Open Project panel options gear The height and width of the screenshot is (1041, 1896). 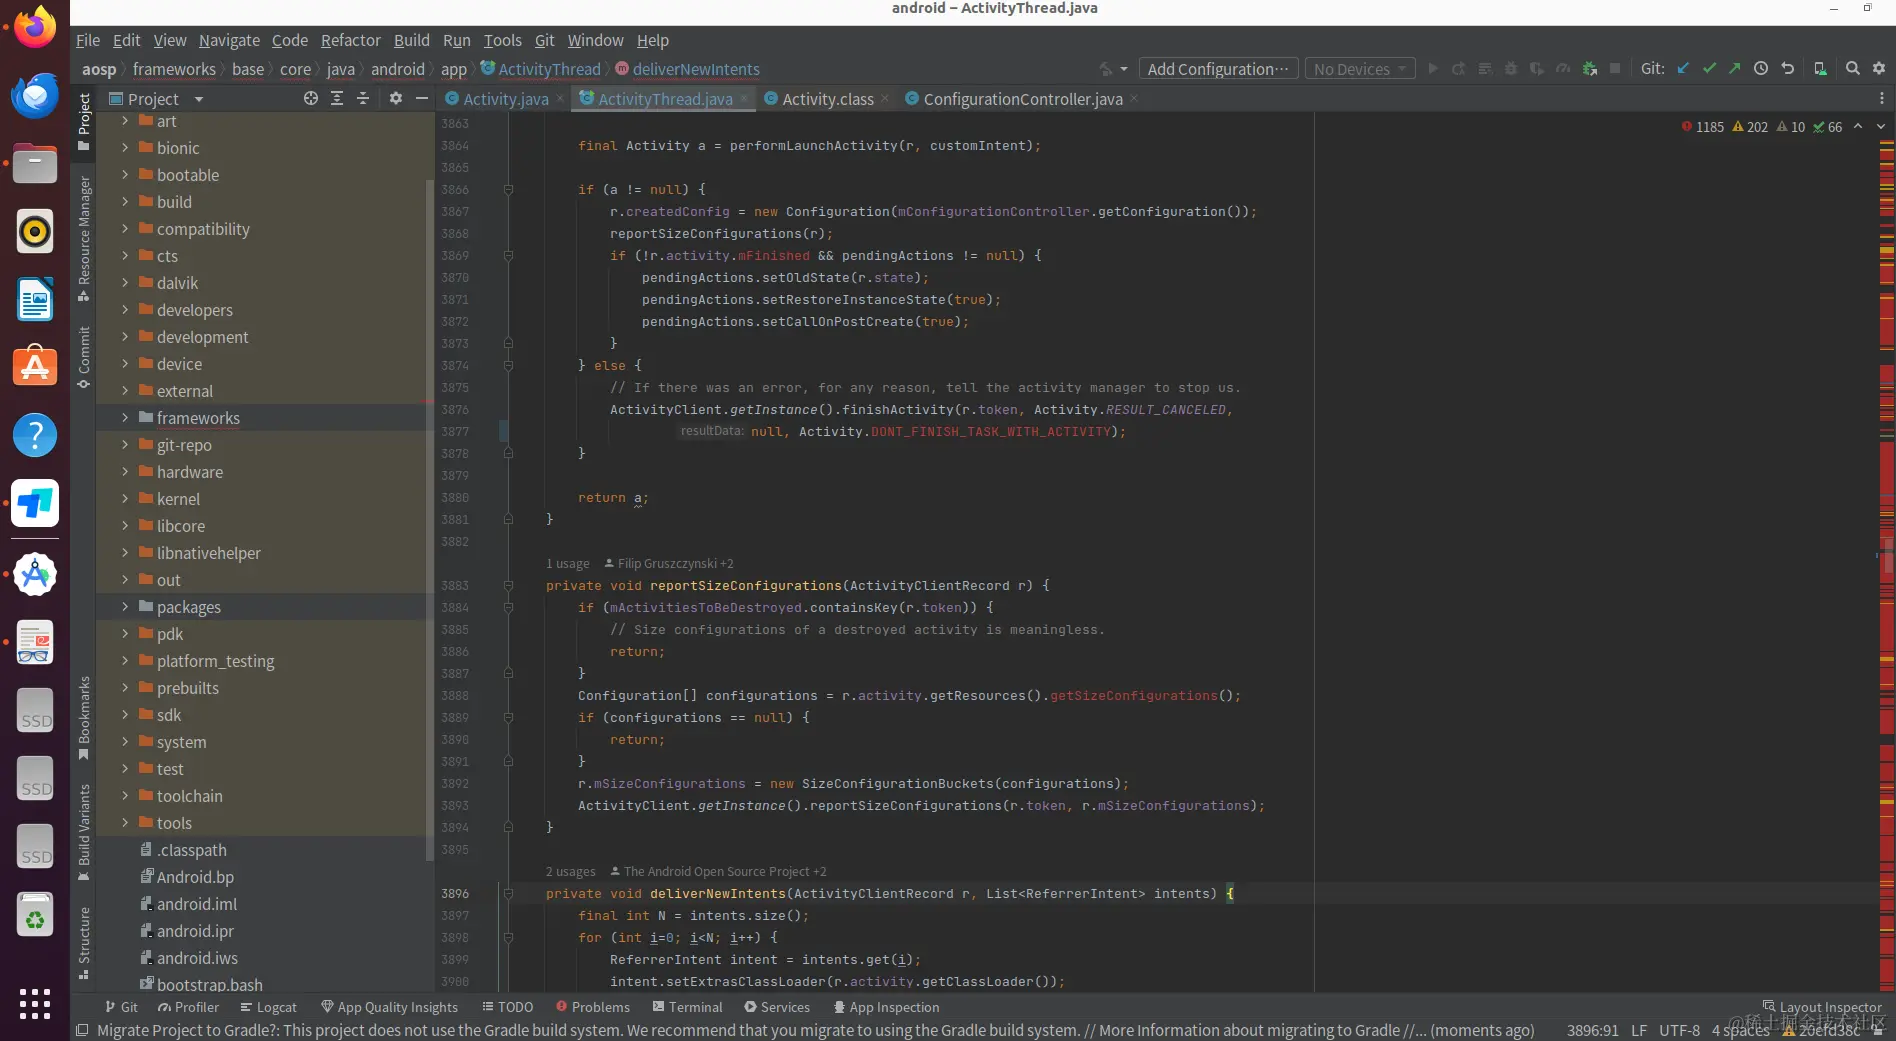(396, 98)
